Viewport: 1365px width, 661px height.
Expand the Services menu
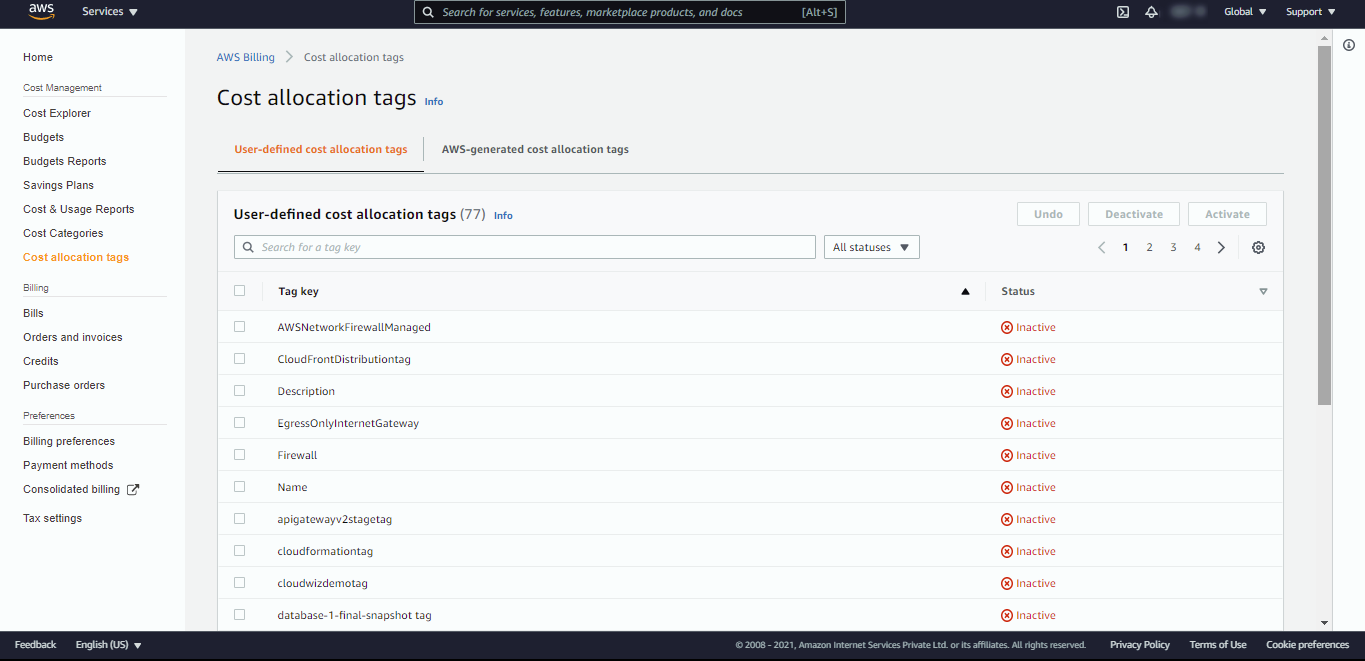click(x=110, y=12)
